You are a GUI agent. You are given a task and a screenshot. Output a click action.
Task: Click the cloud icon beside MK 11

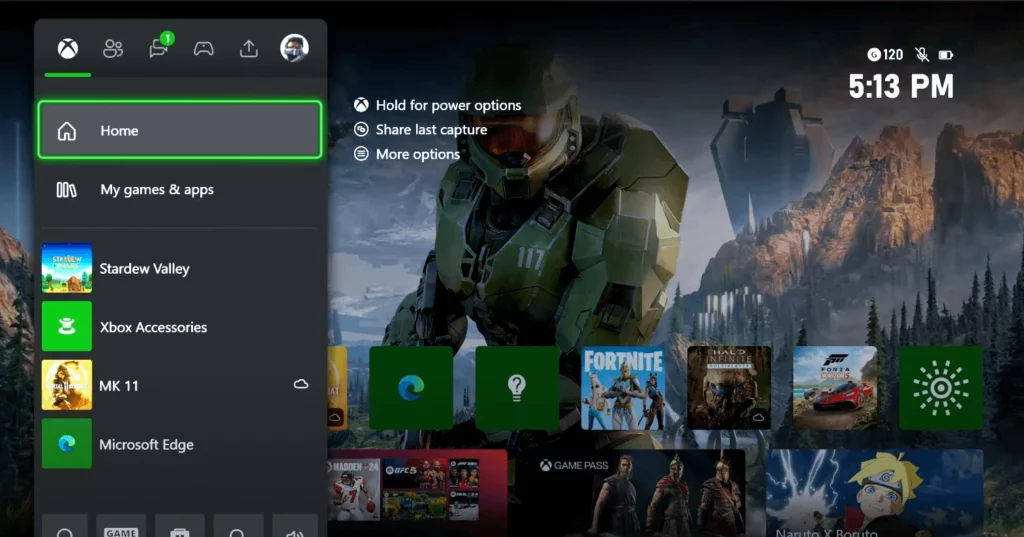tap(300, 384)
